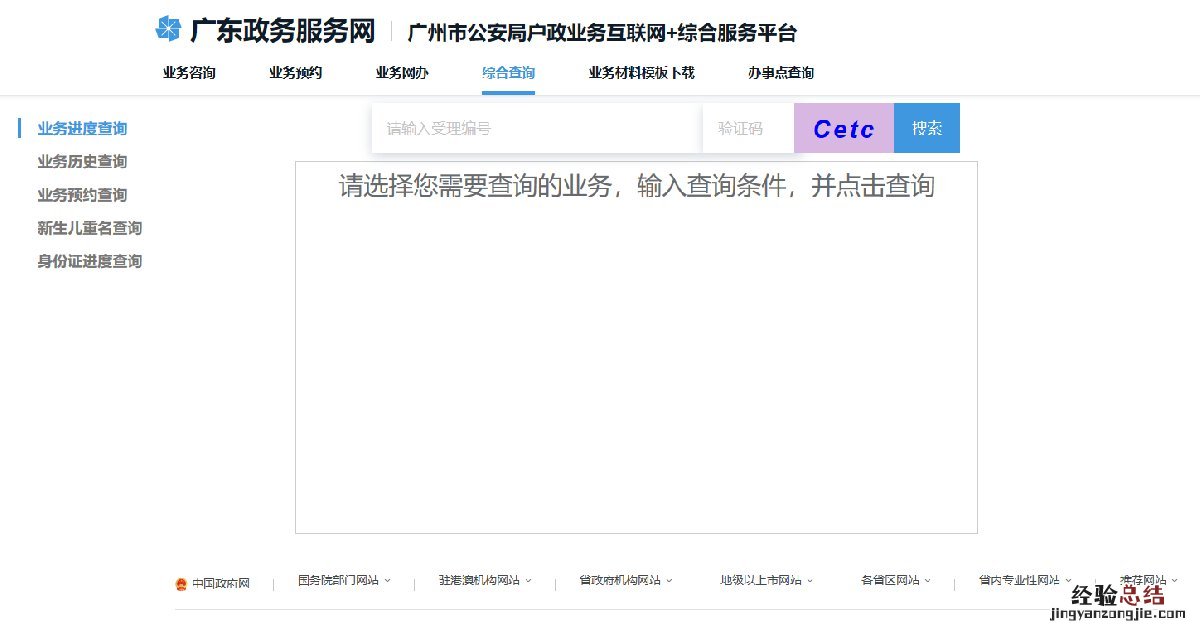Image resolution: width=1200 pixels, height=632 pixels.
Task: Open the 业务咨询 menu item
Action: point(189,73)
